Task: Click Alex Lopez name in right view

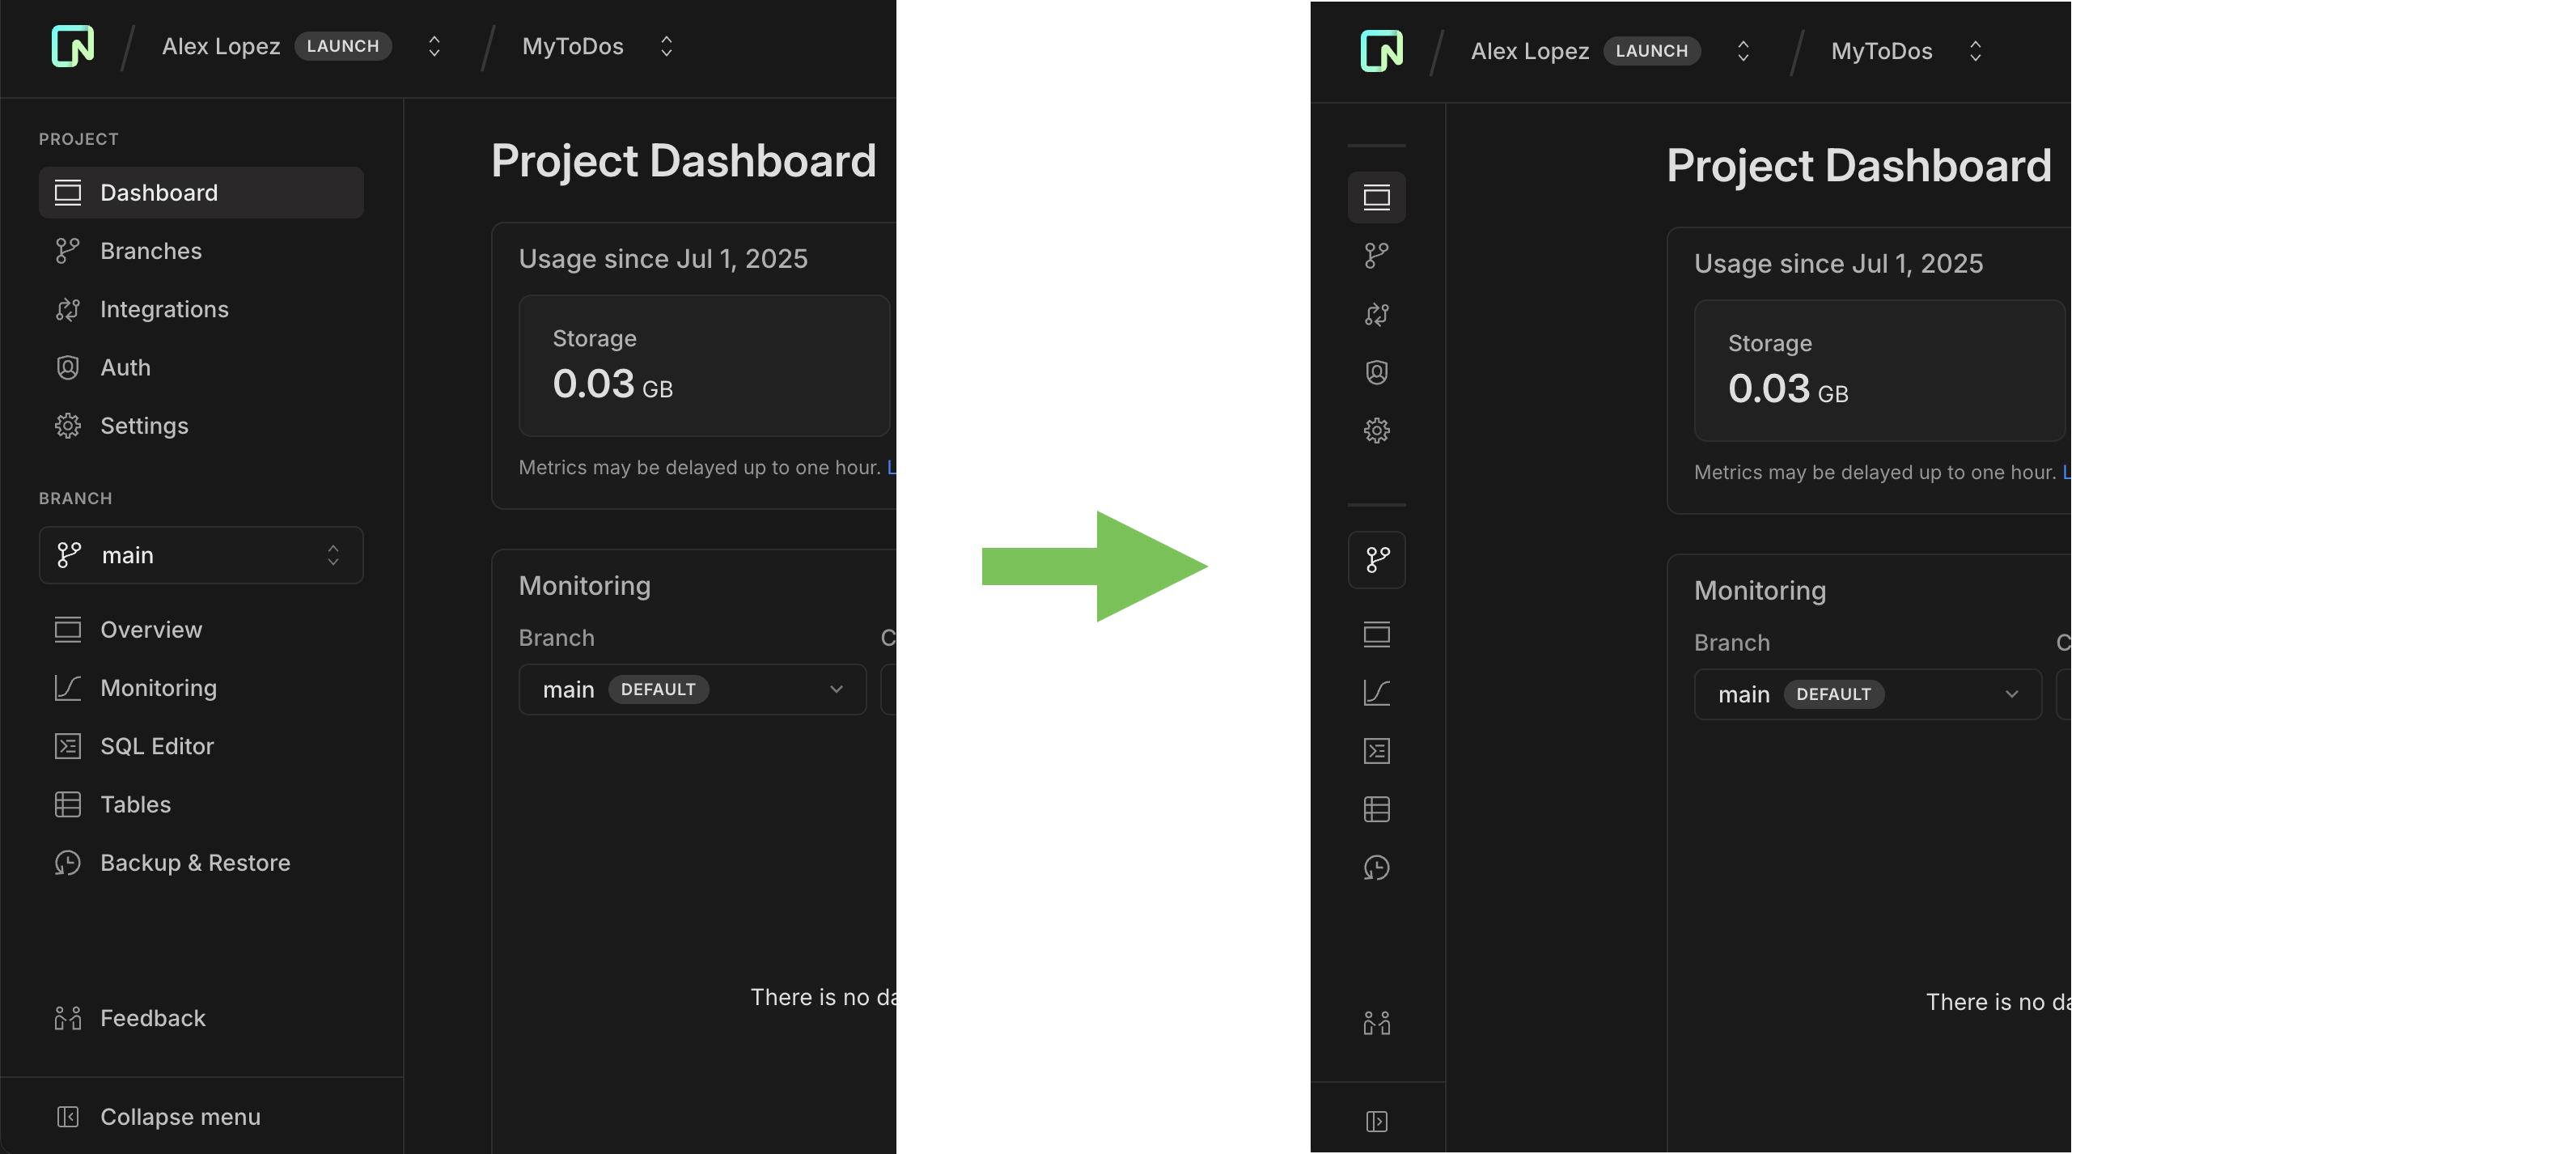Action: point(1530,51)
